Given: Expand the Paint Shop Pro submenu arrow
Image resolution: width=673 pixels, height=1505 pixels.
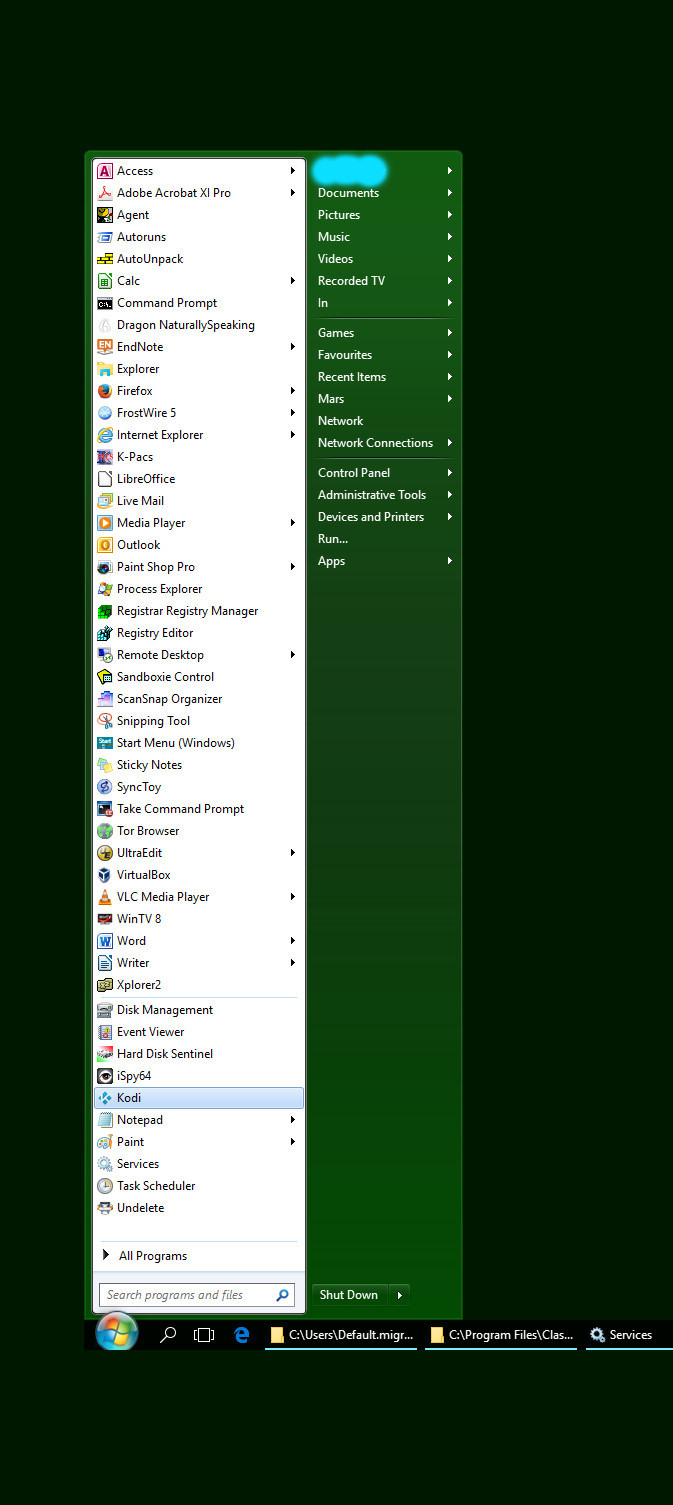Looking at the screenshot, I should coord(293,567).
